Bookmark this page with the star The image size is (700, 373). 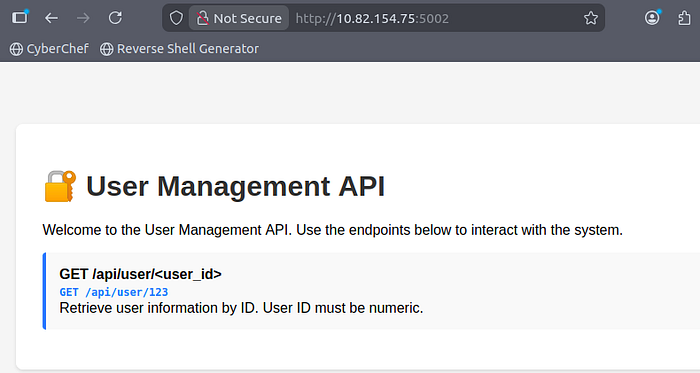pyautogui.click(x=591, y=18)
